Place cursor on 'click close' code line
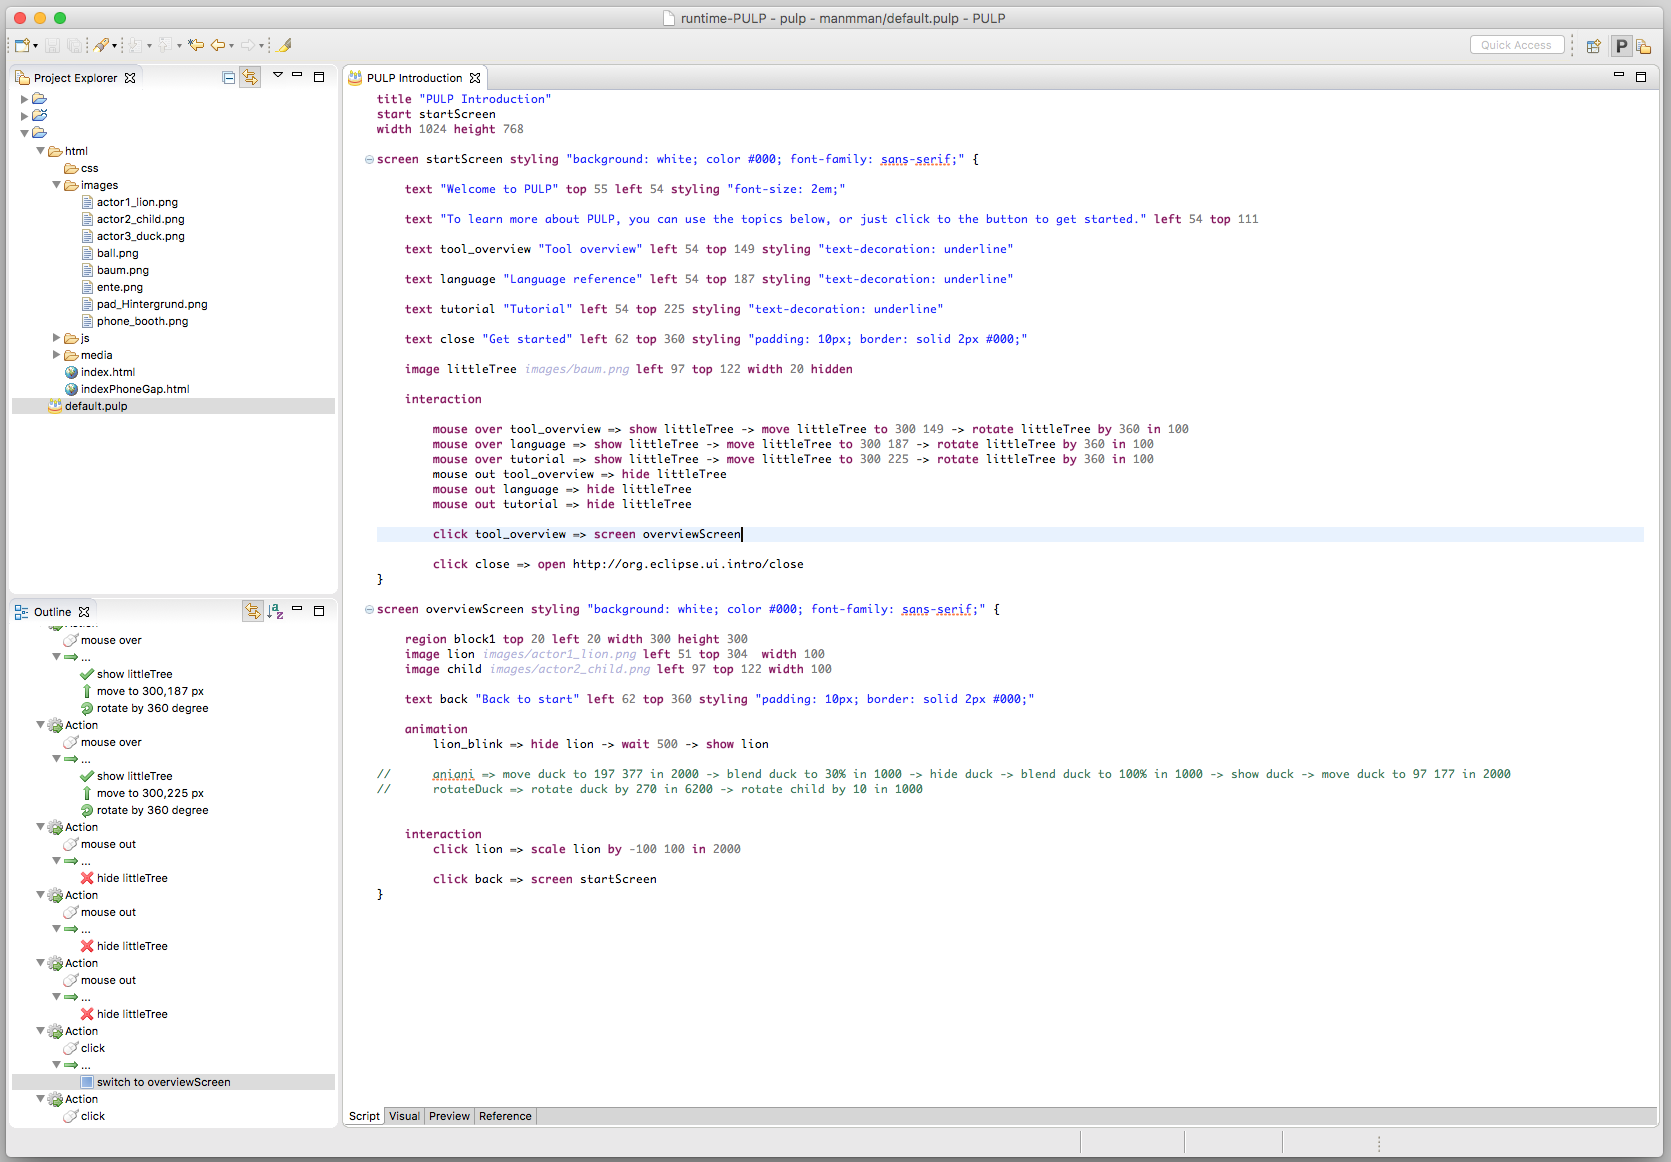Viewport: 1671px width, 1162px height. tap(618, 564)
